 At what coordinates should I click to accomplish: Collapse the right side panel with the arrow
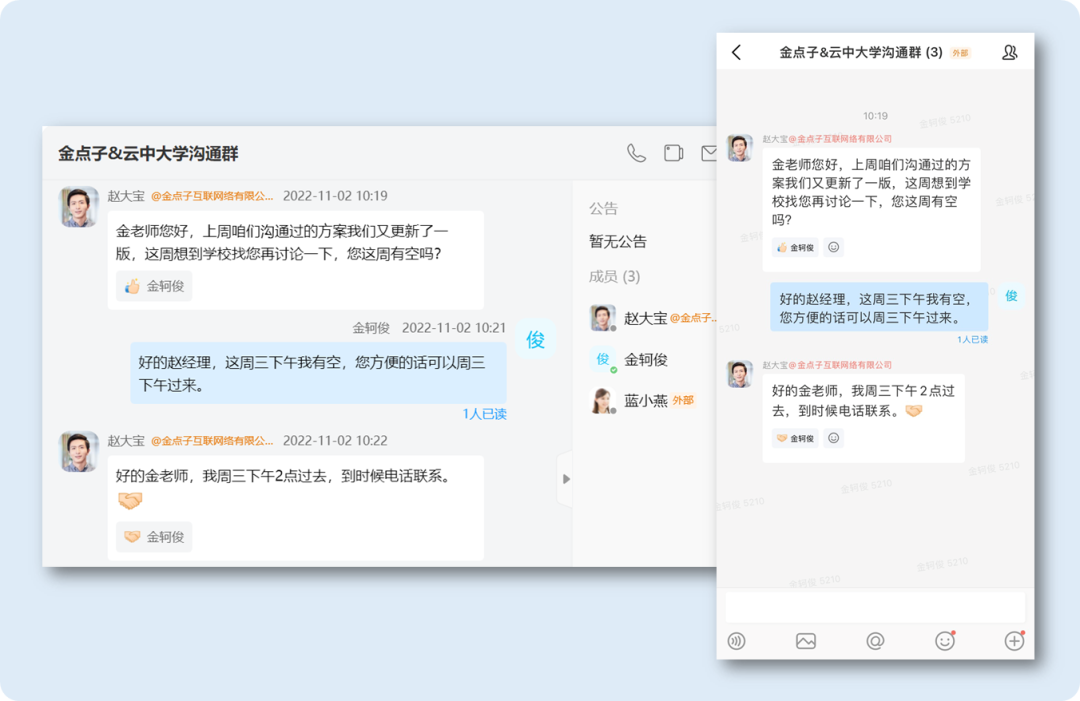[x=566, y=479]
